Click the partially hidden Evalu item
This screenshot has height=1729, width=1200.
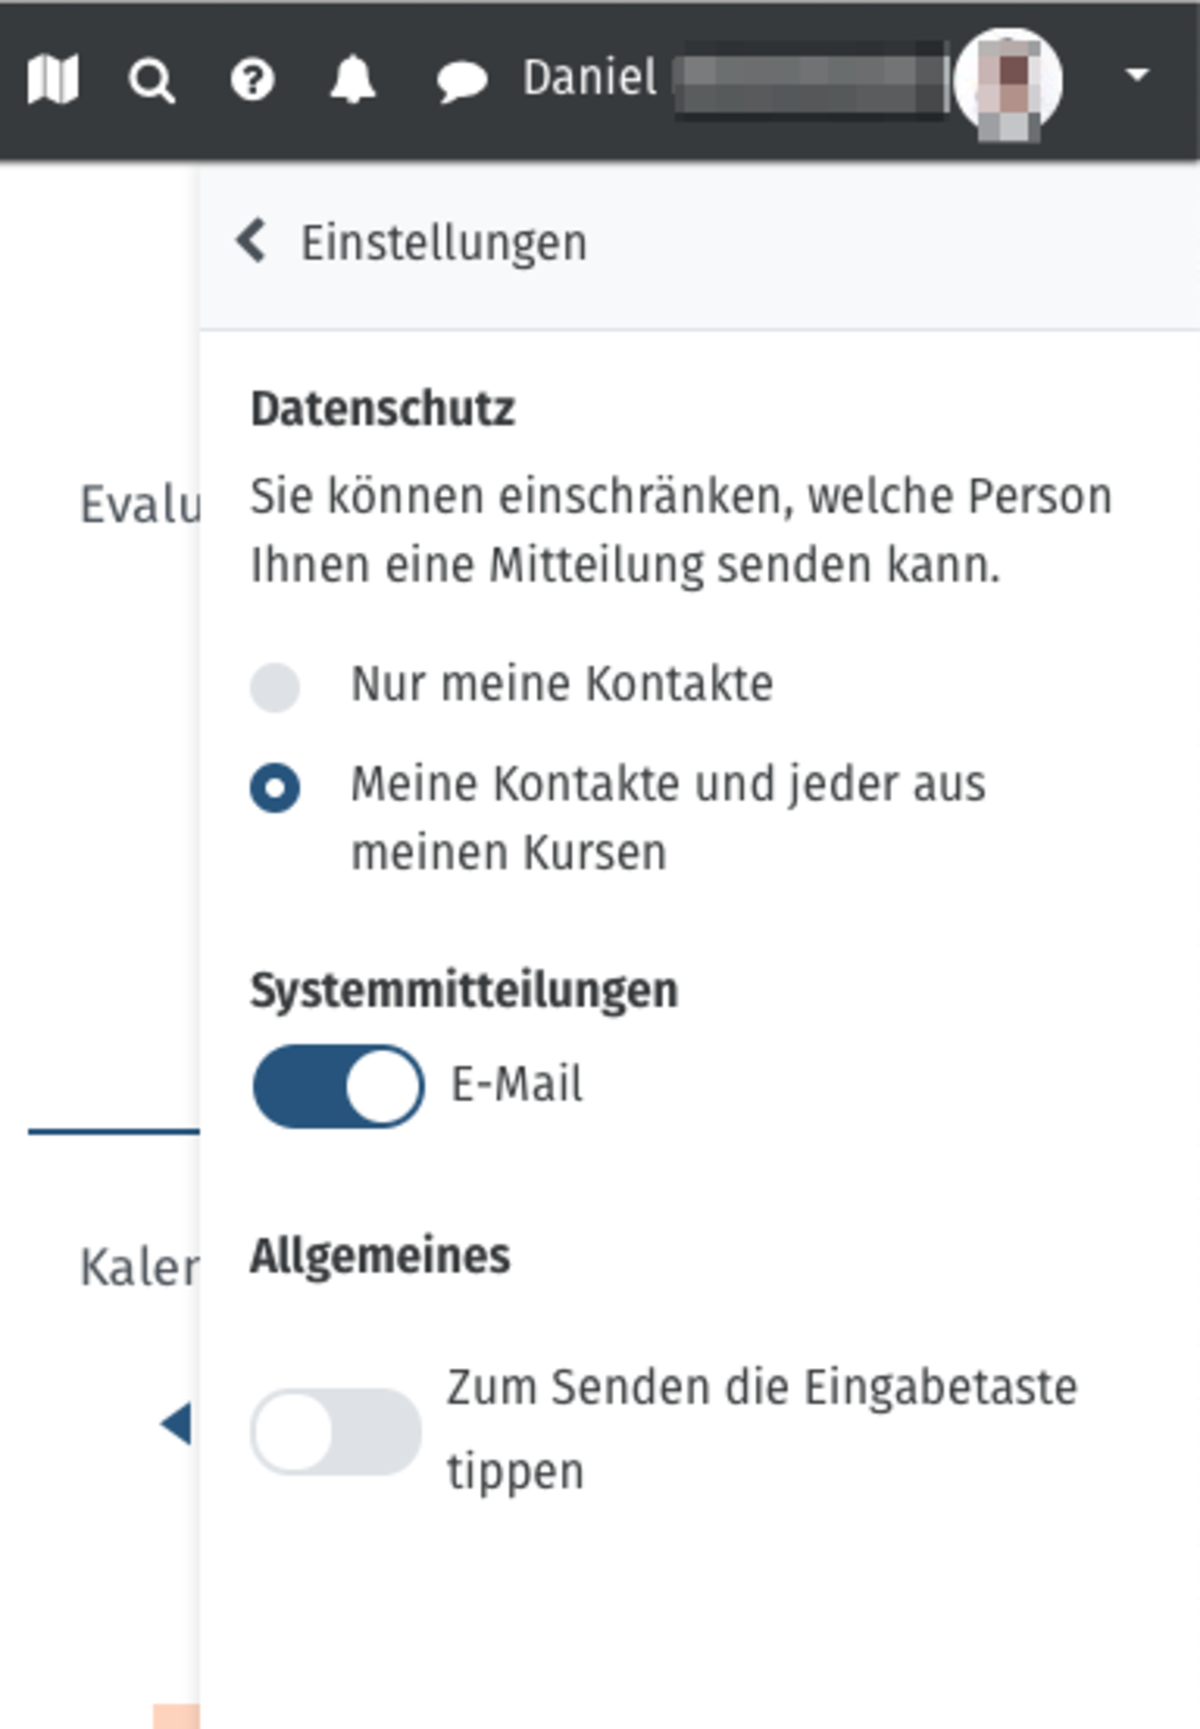tap(140, 504)
